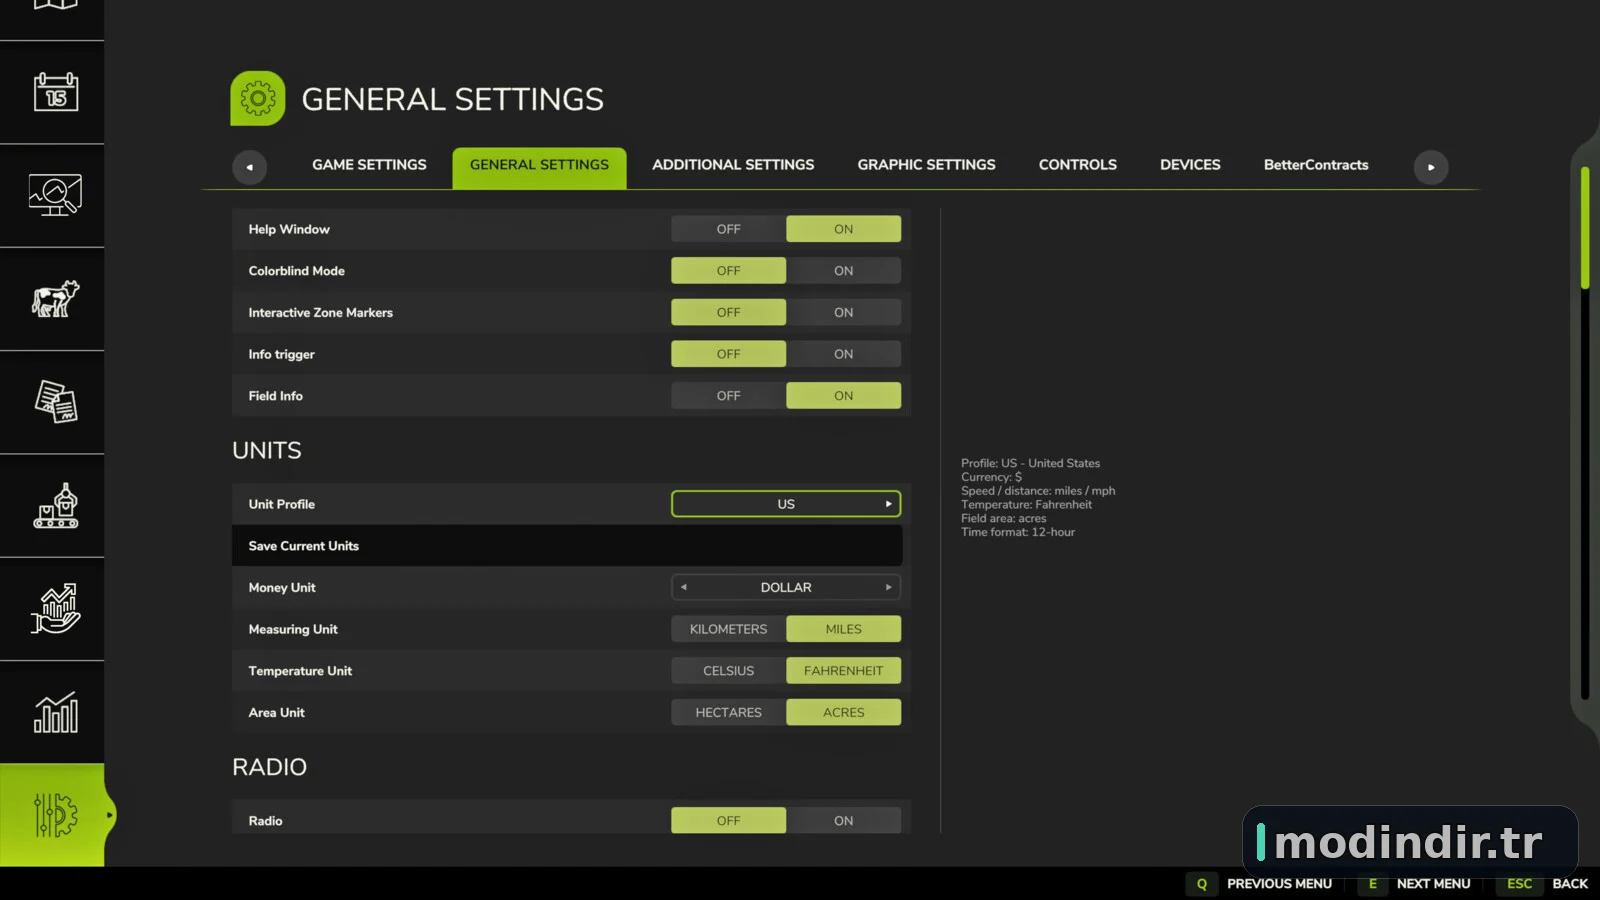Click the ESC key back icon
Image resolution: width=1600 pixels, height=900 pixels.
(x=1519, y=884)
